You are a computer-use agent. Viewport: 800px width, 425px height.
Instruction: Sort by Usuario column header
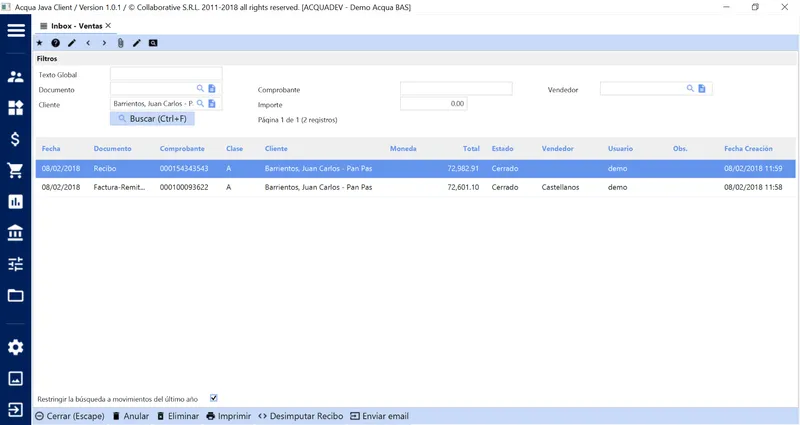[620, 148]
